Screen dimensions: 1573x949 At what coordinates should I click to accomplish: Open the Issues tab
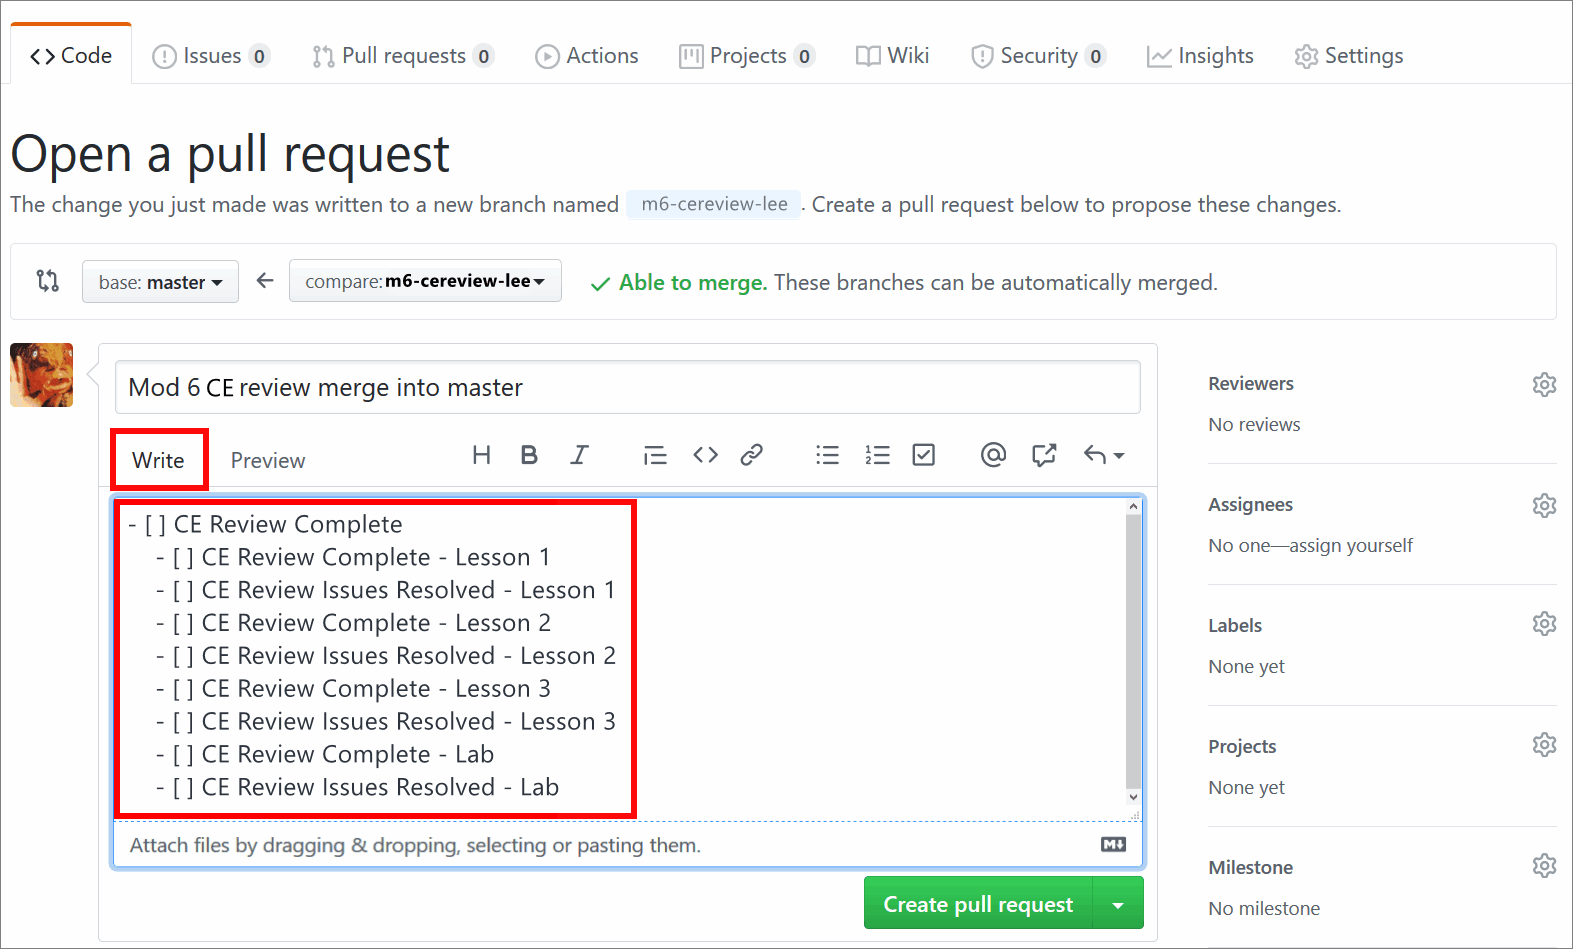tap(211, 56)
